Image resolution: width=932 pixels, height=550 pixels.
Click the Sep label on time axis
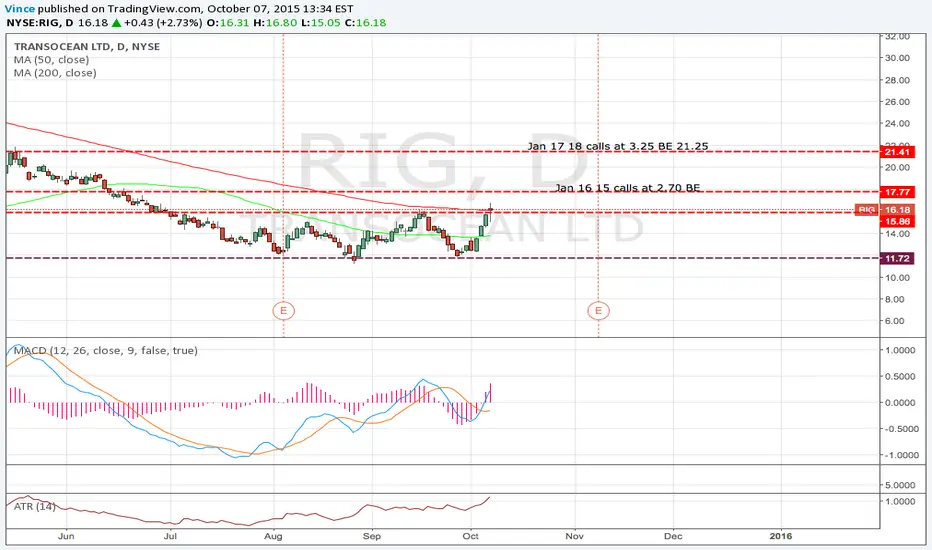(x=371, y=536)
